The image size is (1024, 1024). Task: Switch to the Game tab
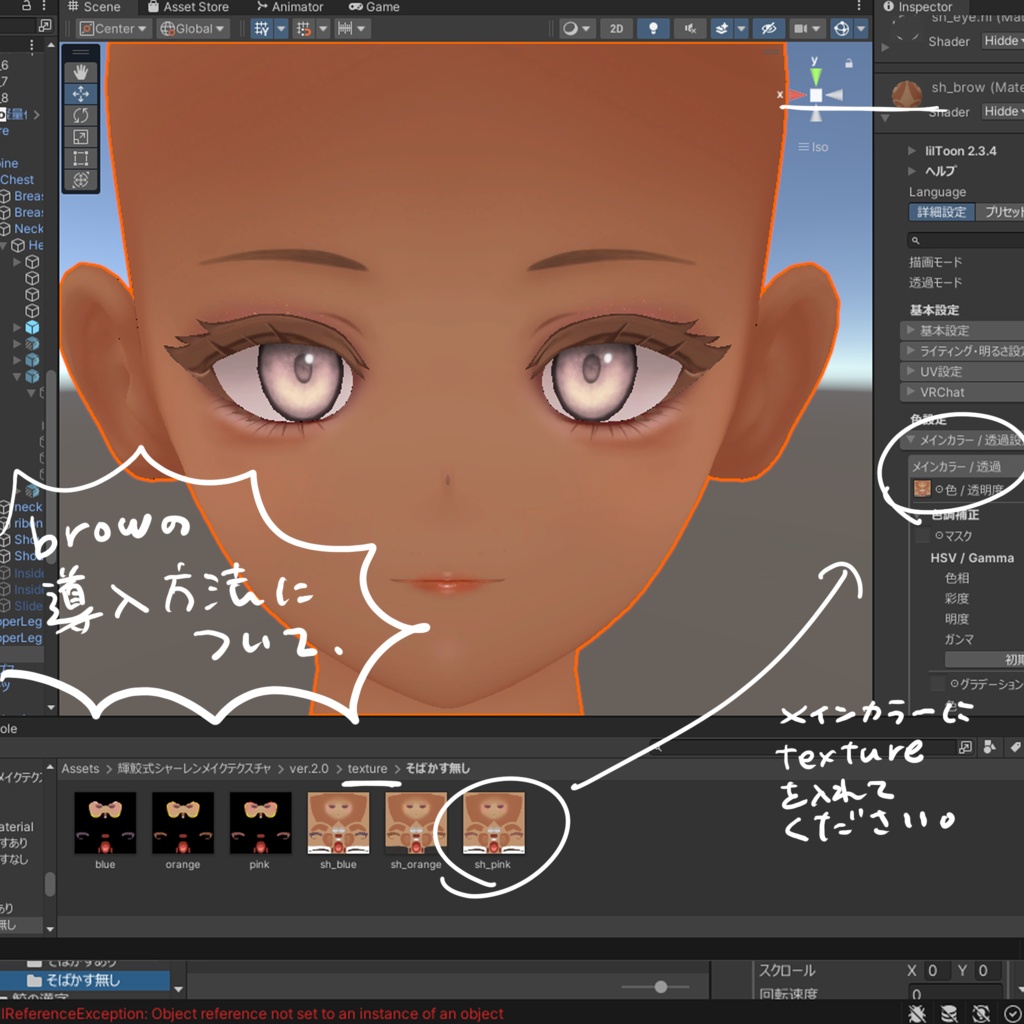374,7
